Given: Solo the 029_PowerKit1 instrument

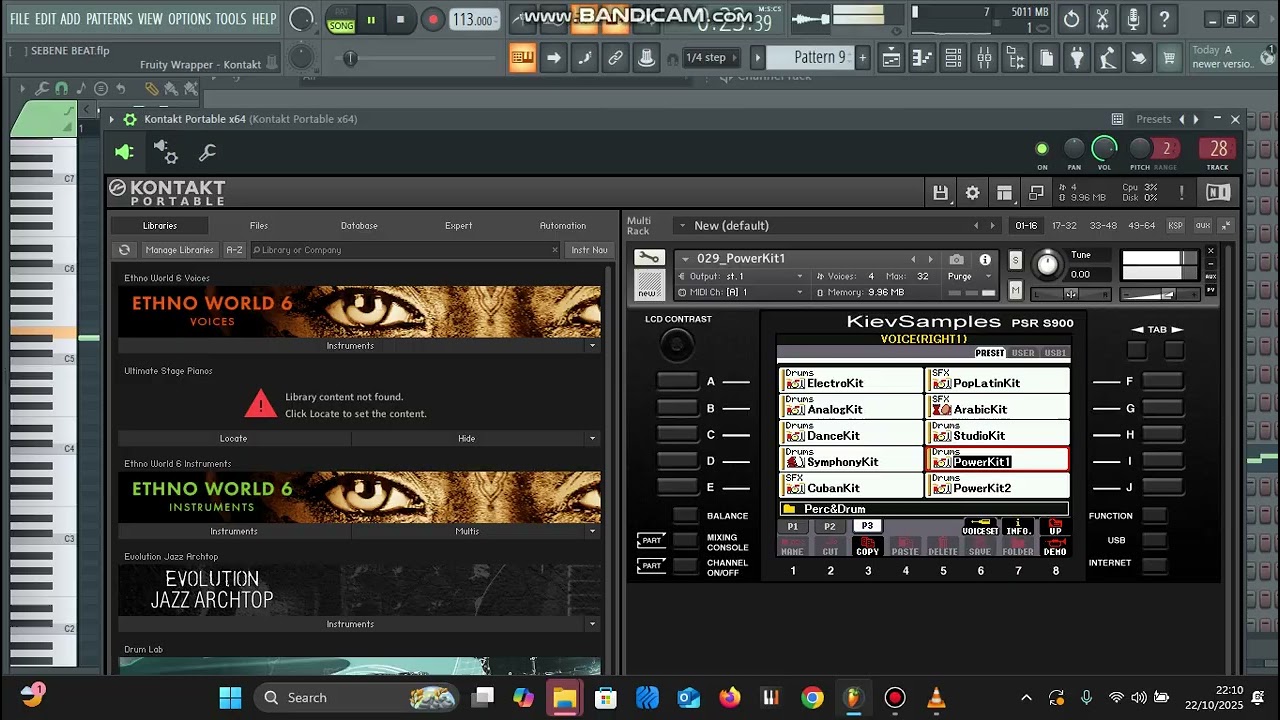Looking at the screenshot, I should tap(1015, 260).
